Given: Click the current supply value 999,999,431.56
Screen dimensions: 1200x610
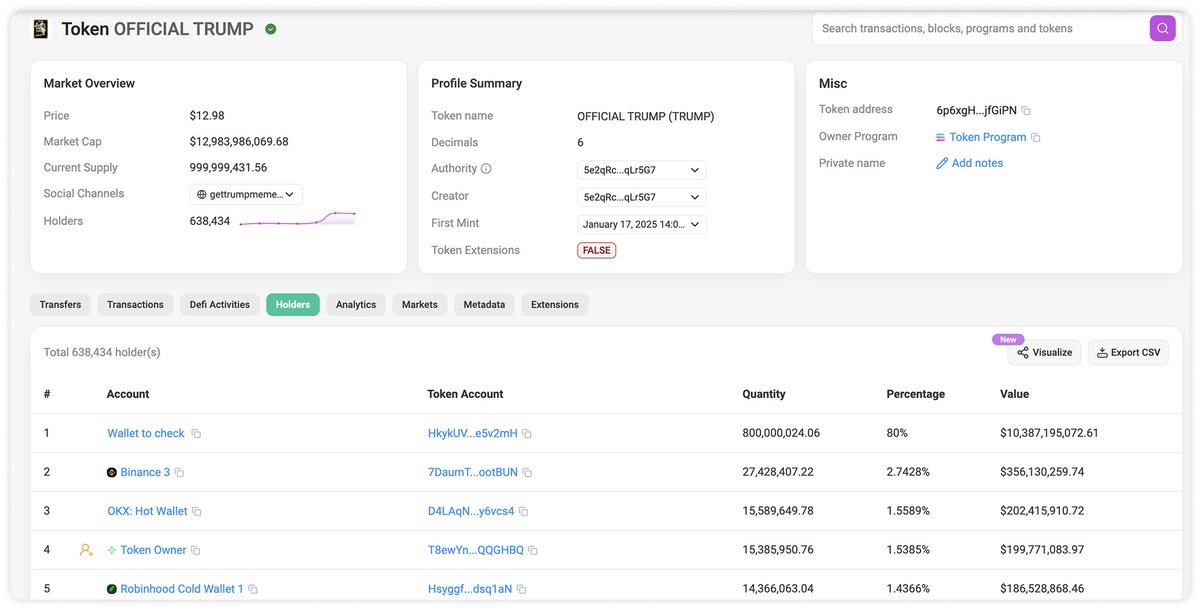Looking at the screenshot, I should click(228, 168).
